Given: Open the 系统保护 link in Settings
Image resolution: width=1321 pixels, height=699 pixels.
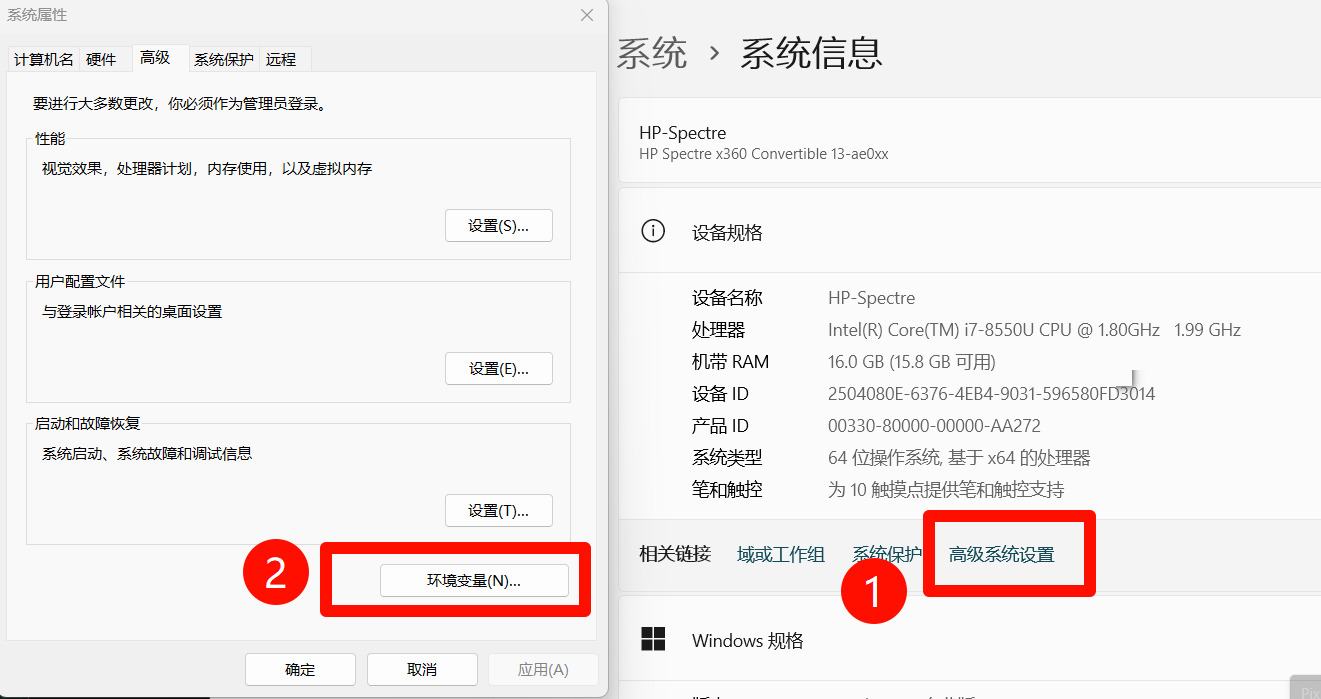Looking at the screenshot, I should [x=887, y=554].
